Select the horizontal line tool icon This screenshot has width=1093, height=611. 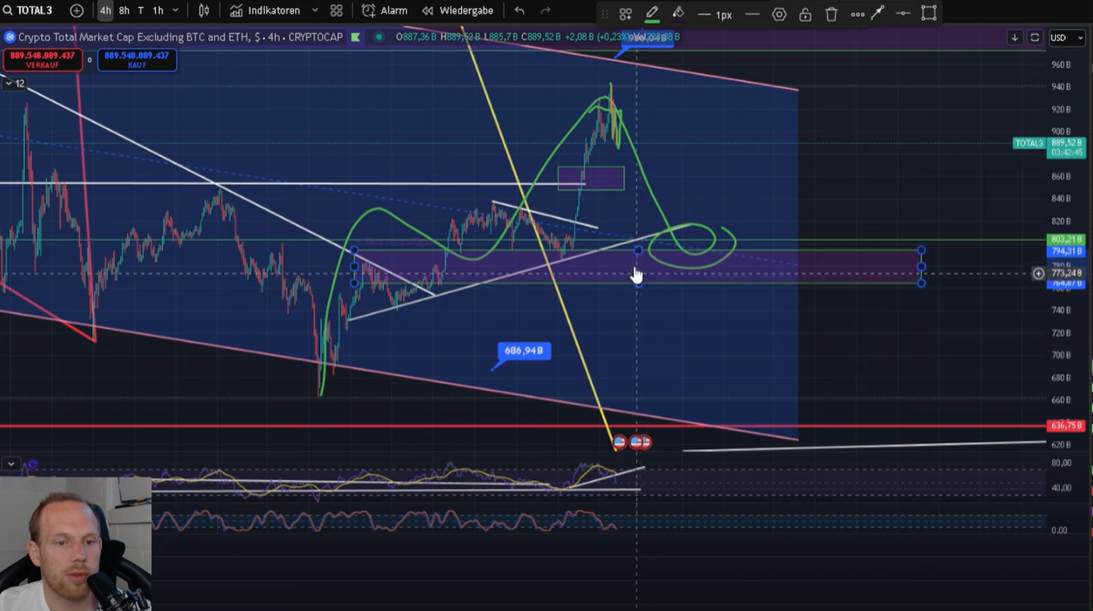pyautogui.click(x=903, y=13)
